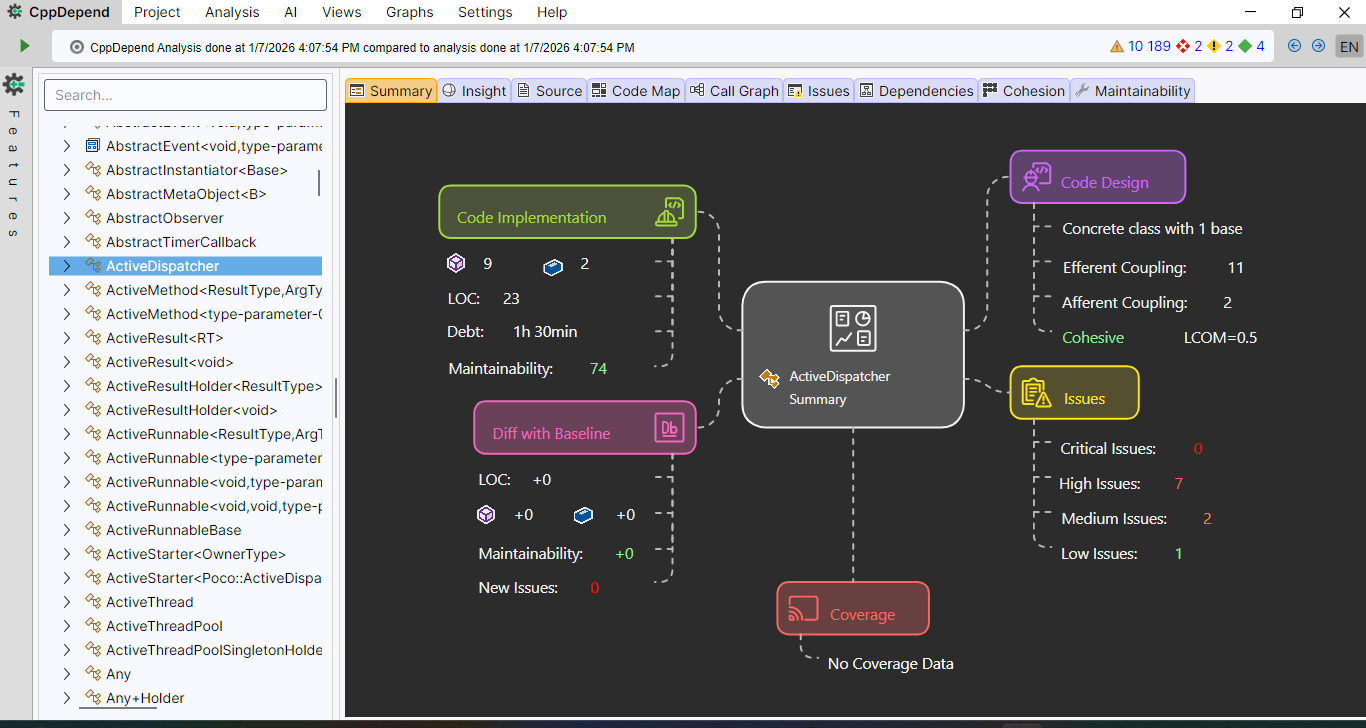This screenshot has width=1366, height=728.
Task: Click the green Run analysis play icon
Action: coord(24,46)
